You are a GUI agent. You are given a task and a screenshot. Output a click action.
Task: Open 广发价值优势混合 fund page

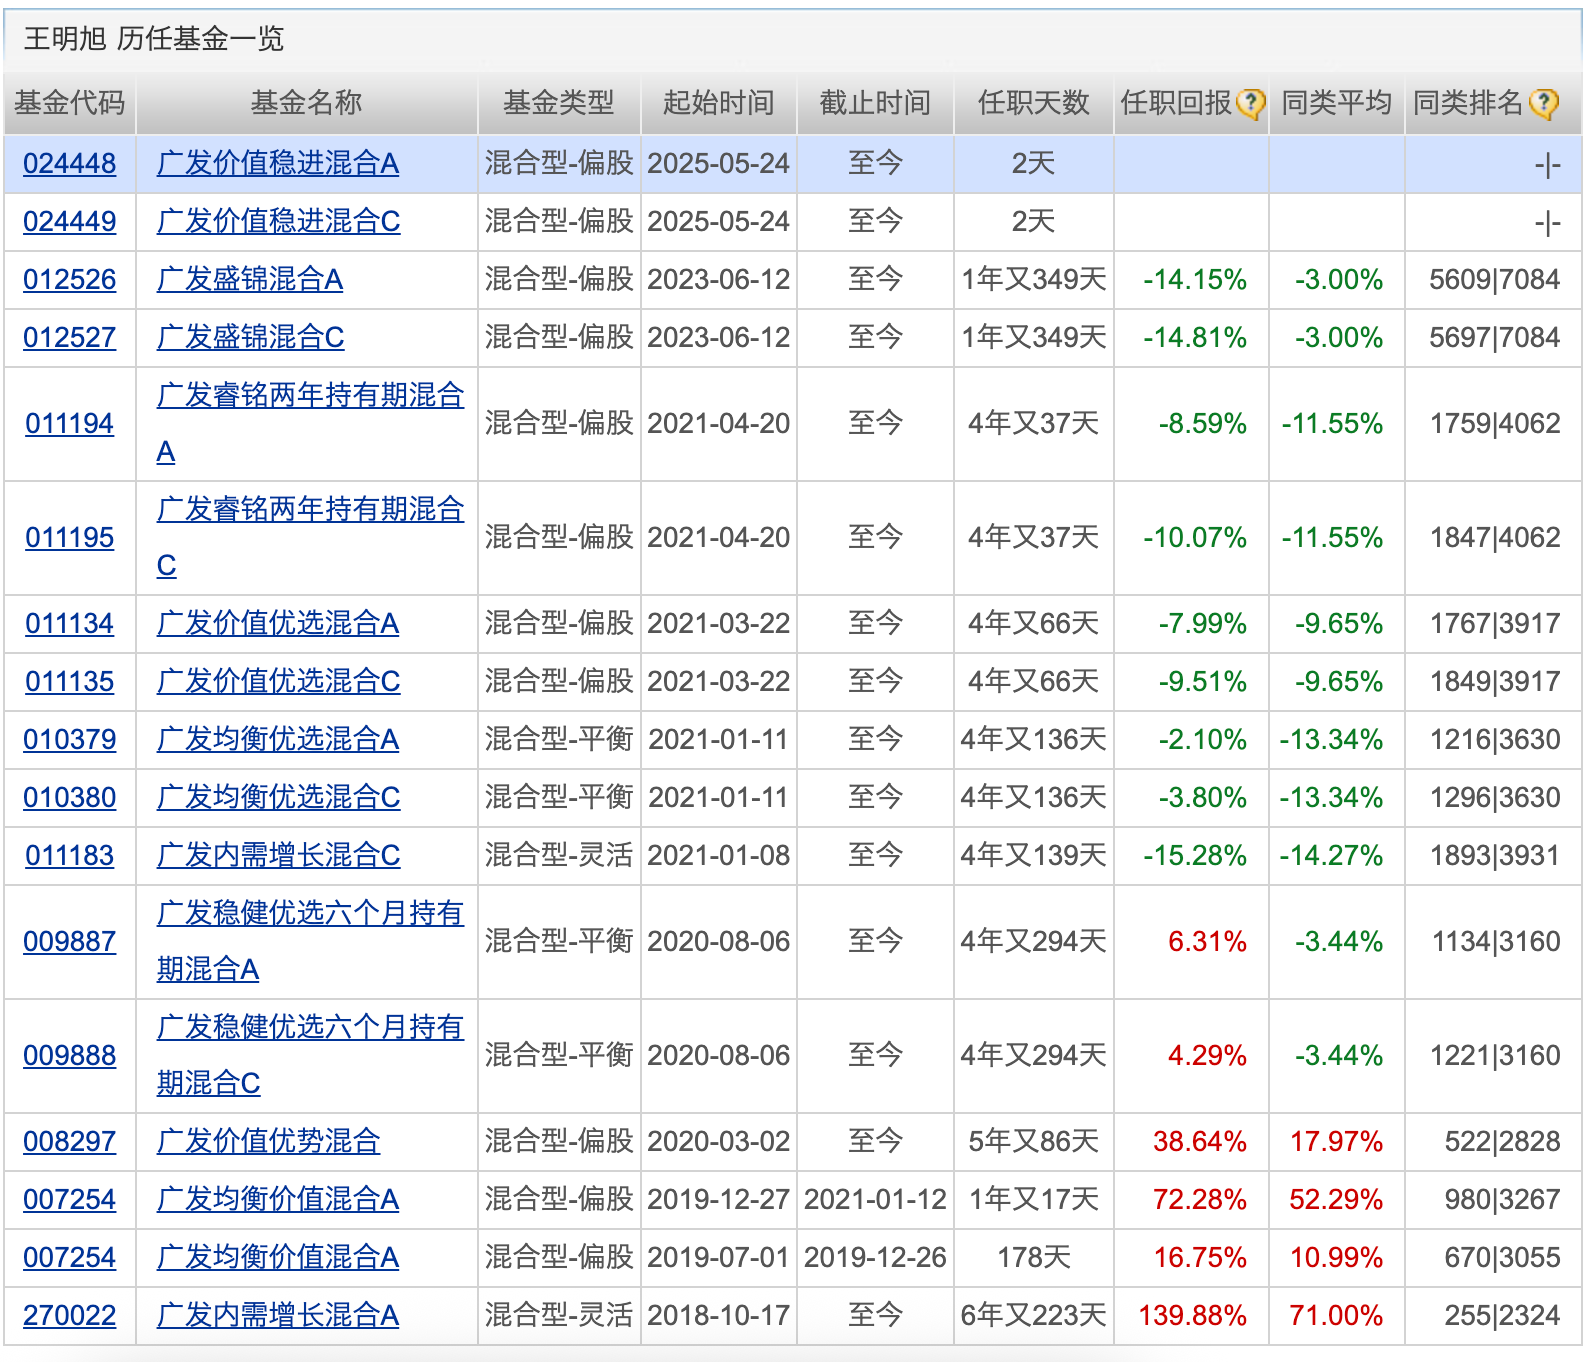[x=269, y=1142]
